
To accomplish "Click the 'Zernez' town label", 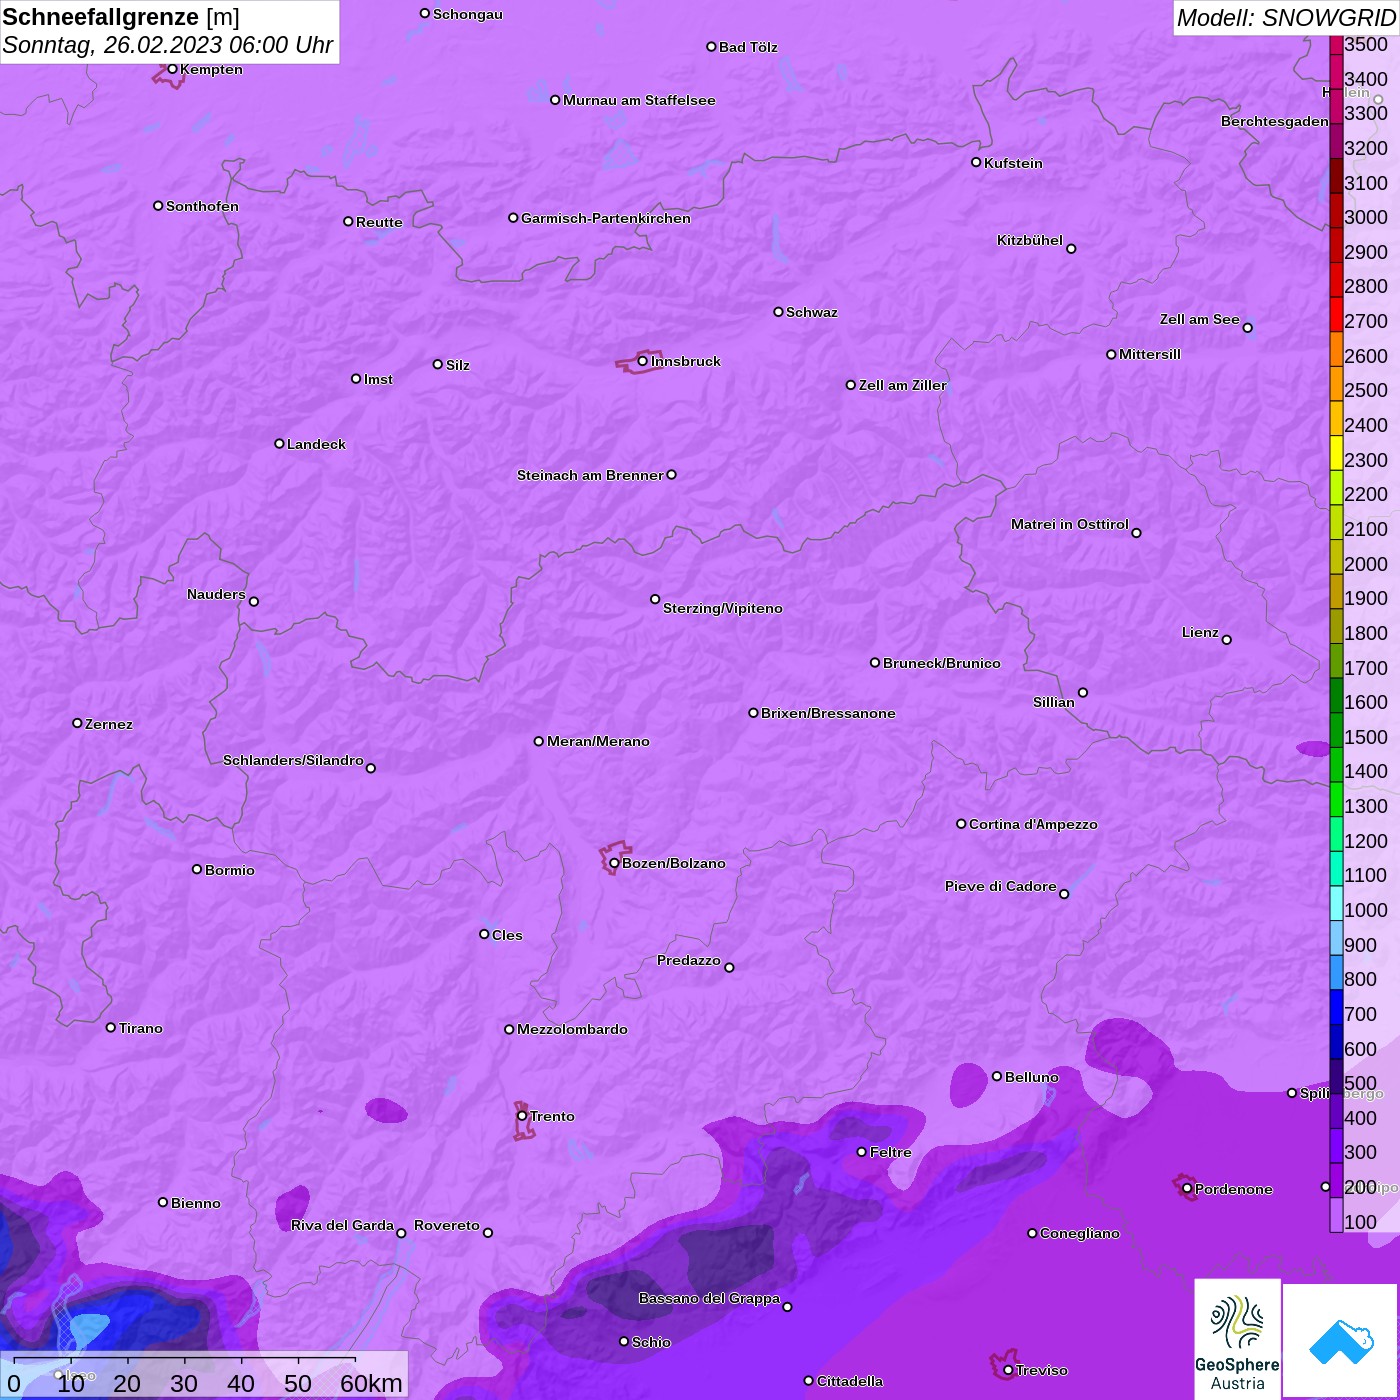I will tap(109, 724).
